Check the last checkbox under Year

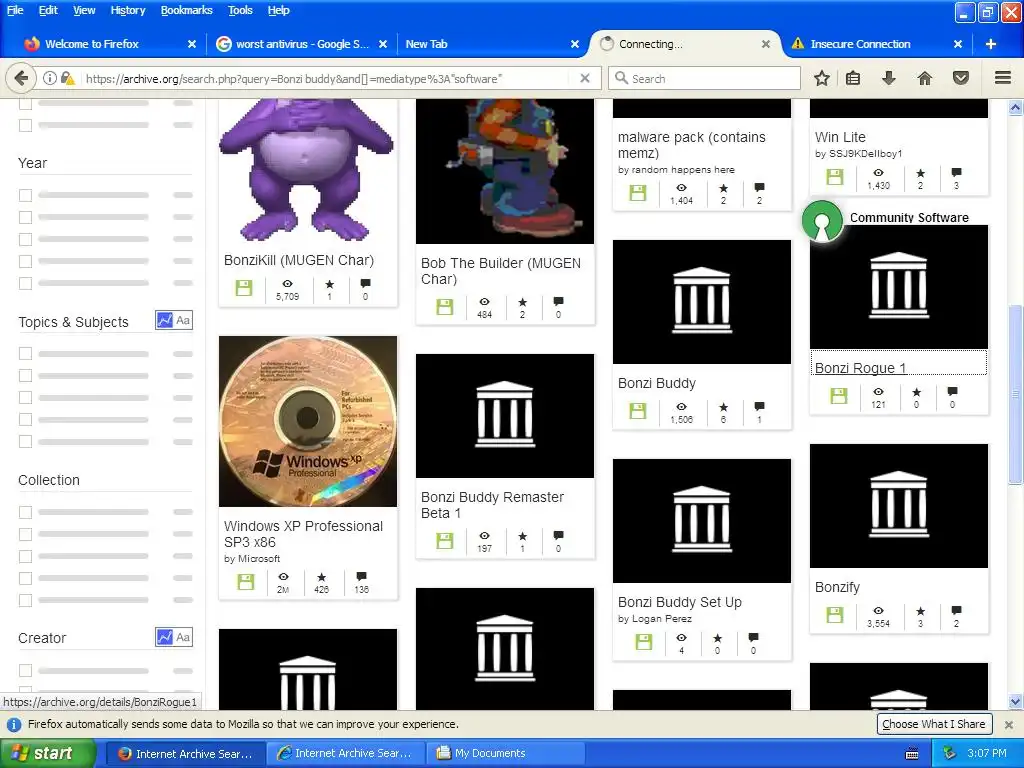(x=25, y=283)
